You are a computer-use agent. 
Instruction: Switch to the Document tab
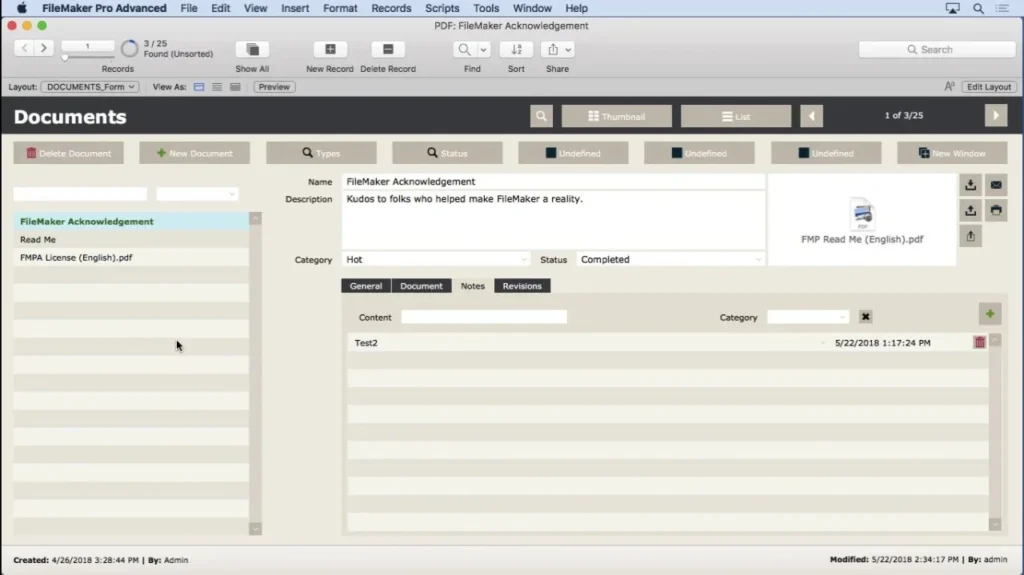pos(421,286)
